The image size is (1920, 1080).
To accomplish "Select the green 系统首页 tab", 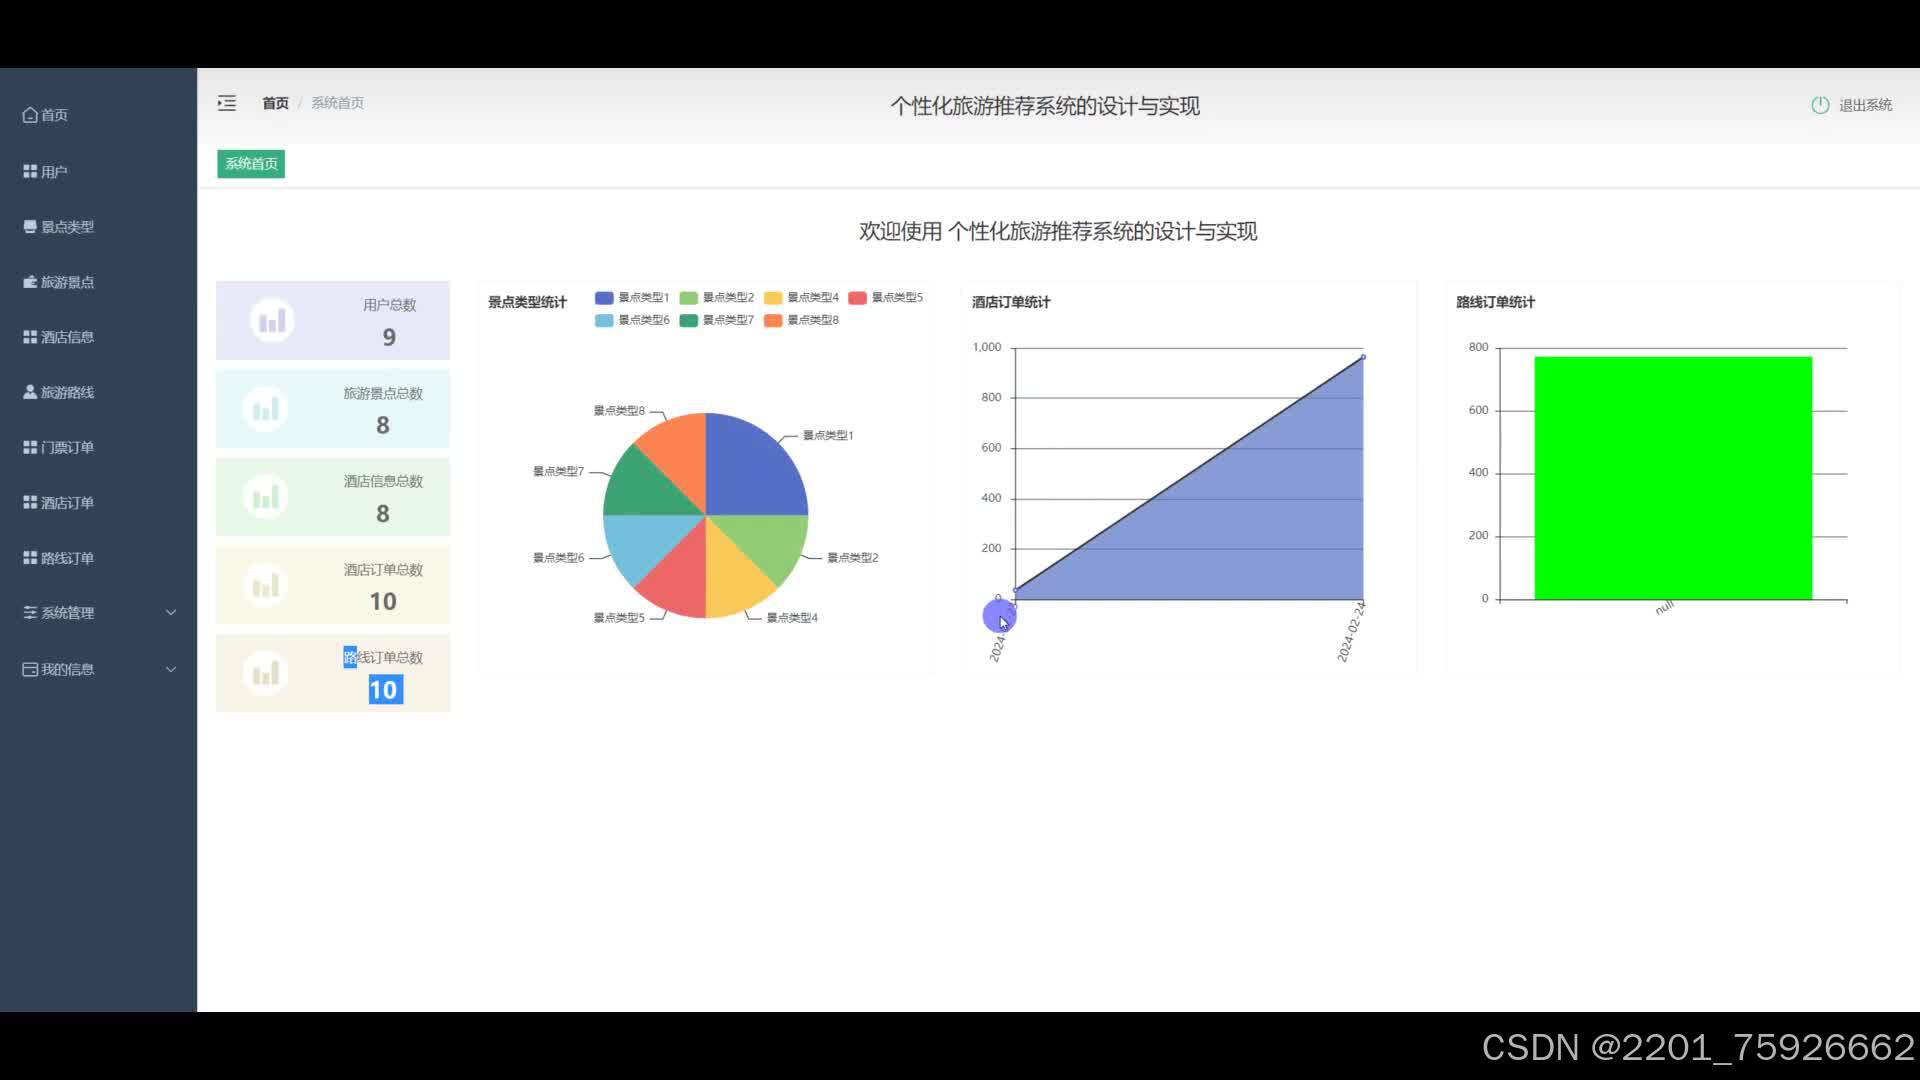I will click(x=251, y=164).
